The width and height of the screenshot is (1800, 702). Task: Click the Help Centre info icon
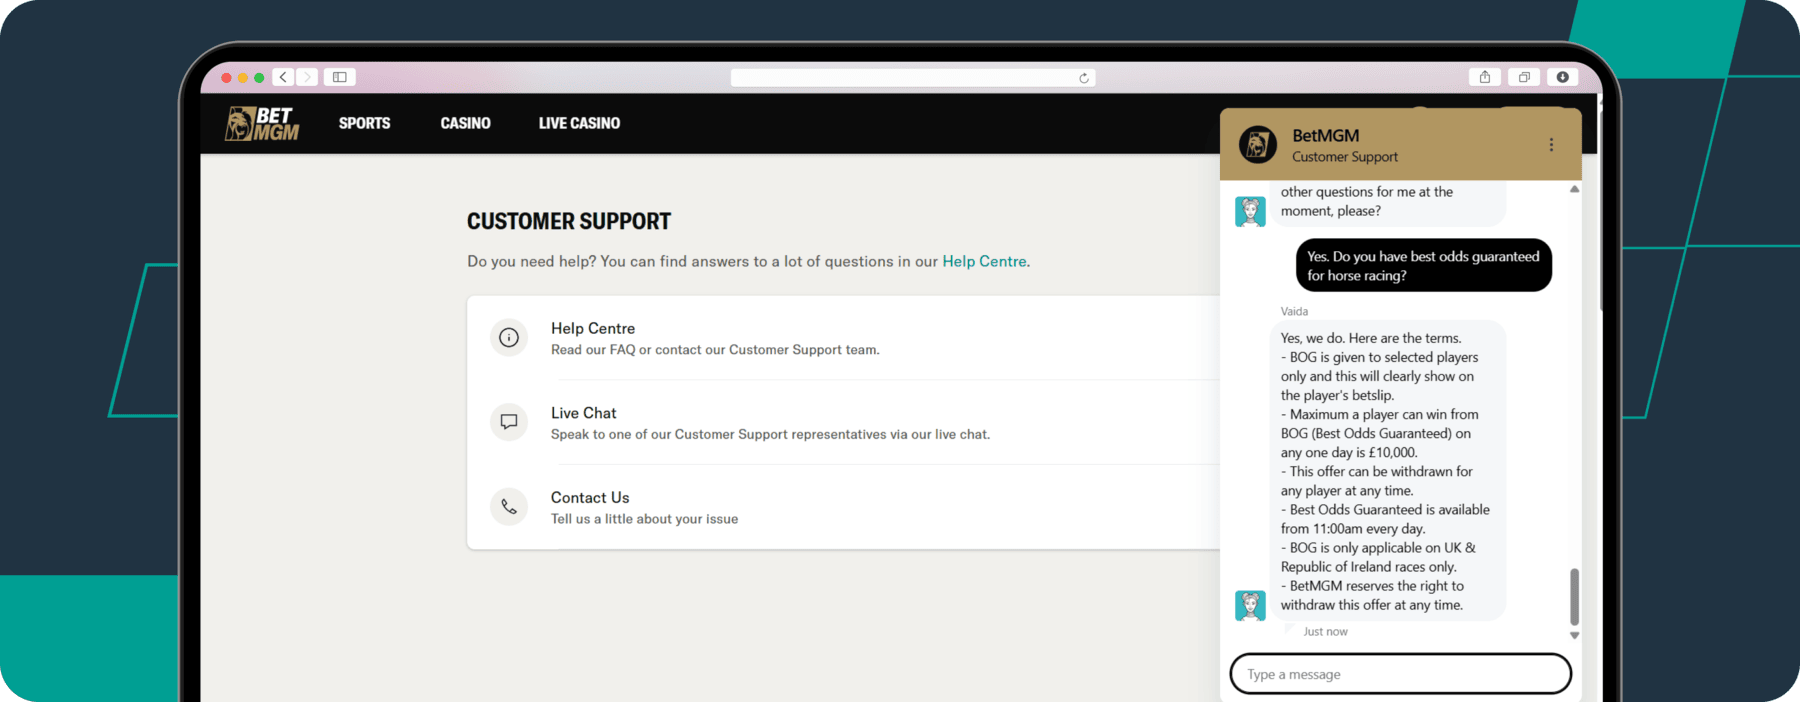coord(509,338)
